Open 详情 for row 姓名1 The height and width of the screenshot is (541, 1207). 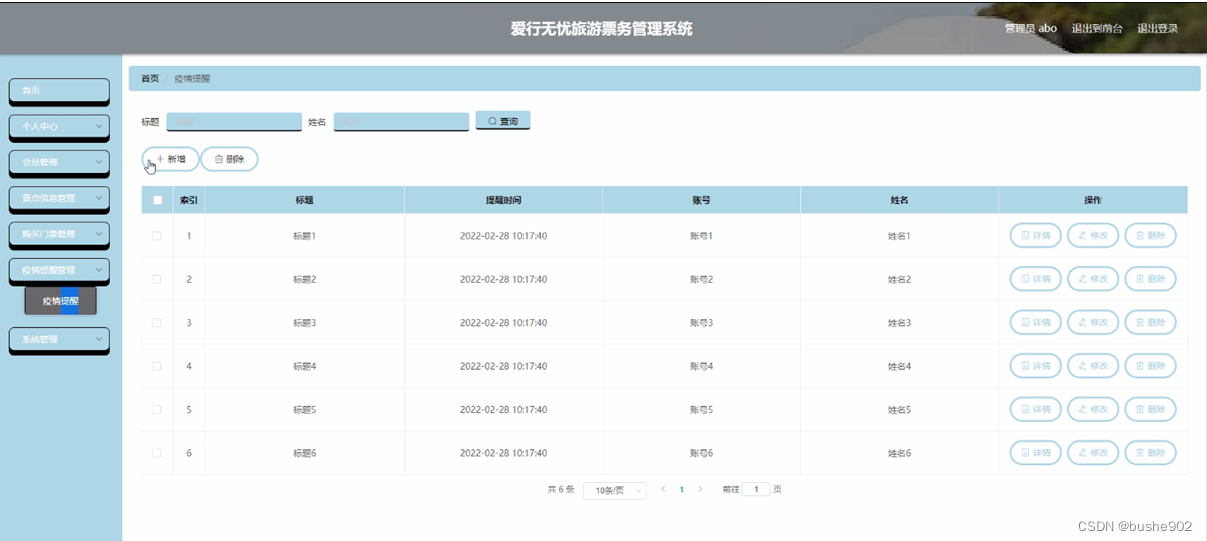pos(1035,236)
